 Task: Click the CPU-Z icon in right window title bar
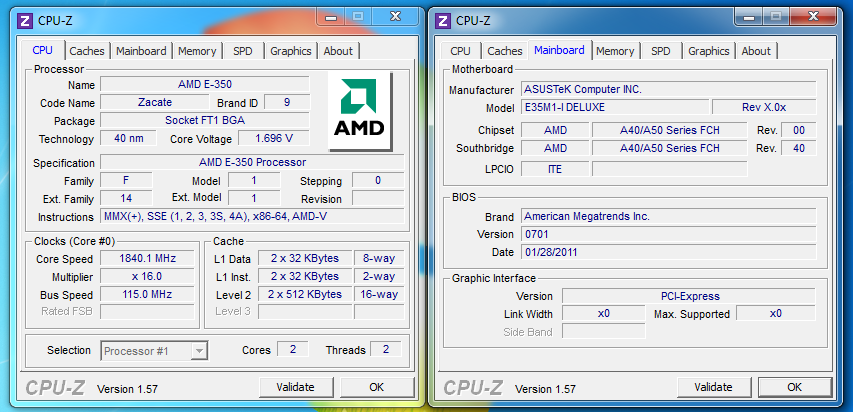pyautogui.click(x=443, y=21)
